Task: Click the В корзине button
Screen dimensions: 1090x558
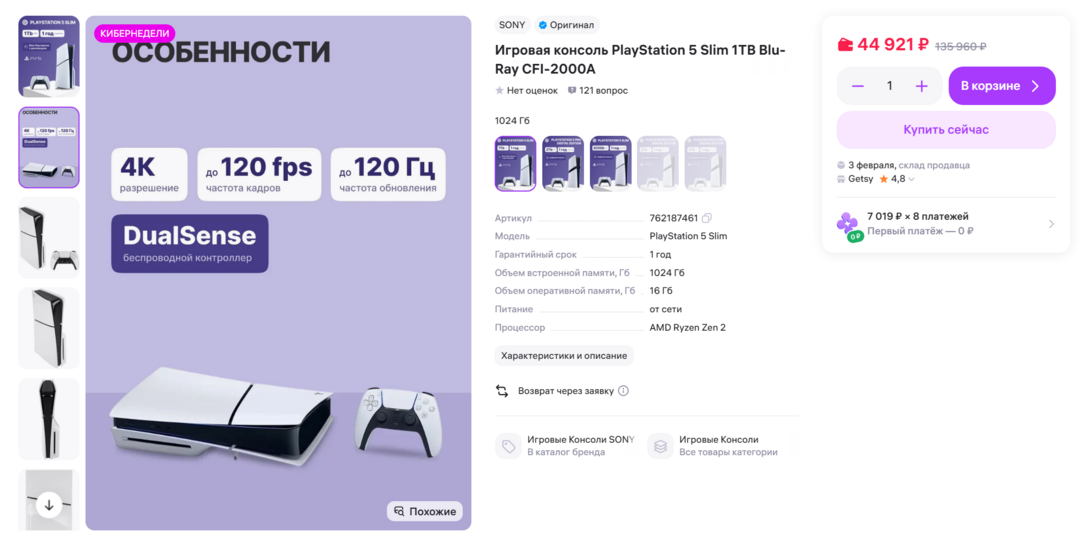Action: (x=1001, y=86)
